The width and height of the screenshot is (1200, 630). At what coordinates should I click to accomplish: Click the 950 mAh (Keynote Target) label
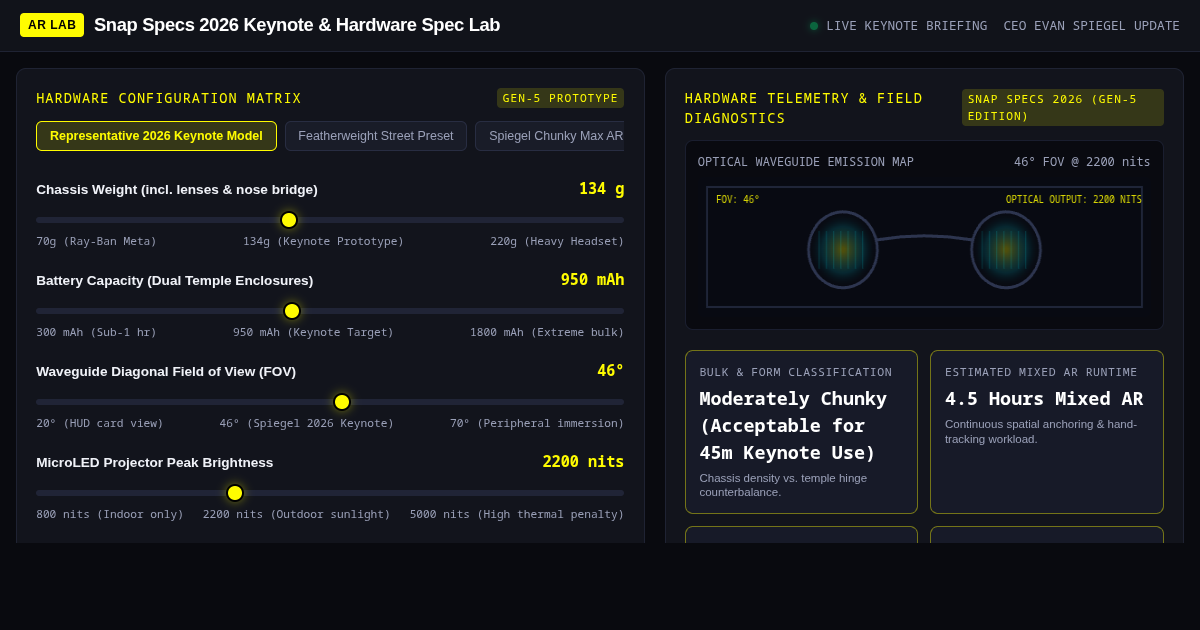click(x=313, y=333)
